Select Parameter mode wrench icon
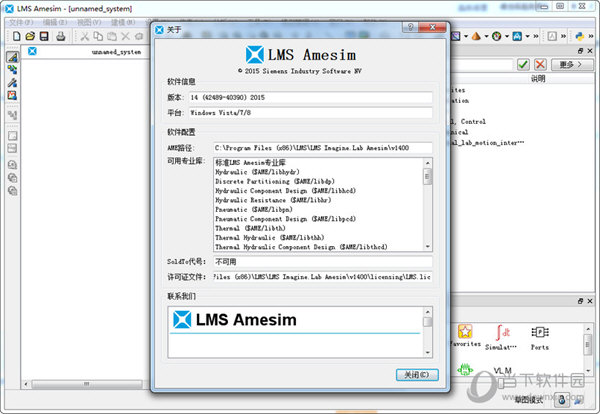Screen dimensions: 600x414 [12, 82]
